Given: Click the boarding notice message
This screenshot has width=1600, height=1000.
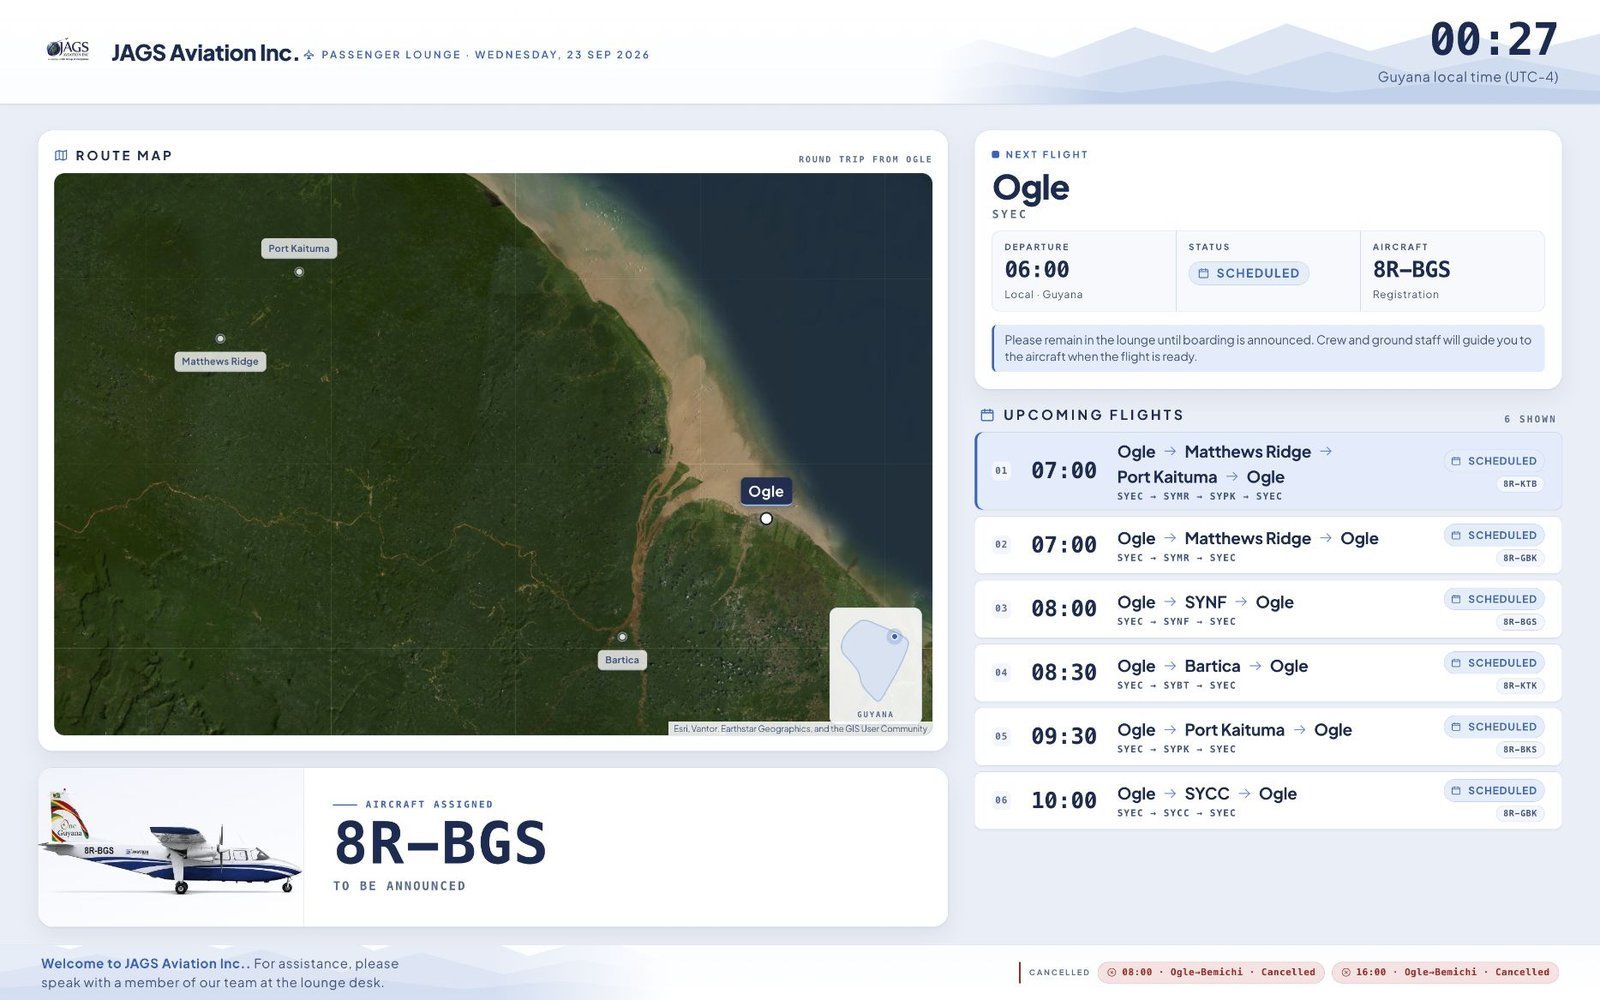Looking at the screenshot, I should click(x=1268, y=348).
